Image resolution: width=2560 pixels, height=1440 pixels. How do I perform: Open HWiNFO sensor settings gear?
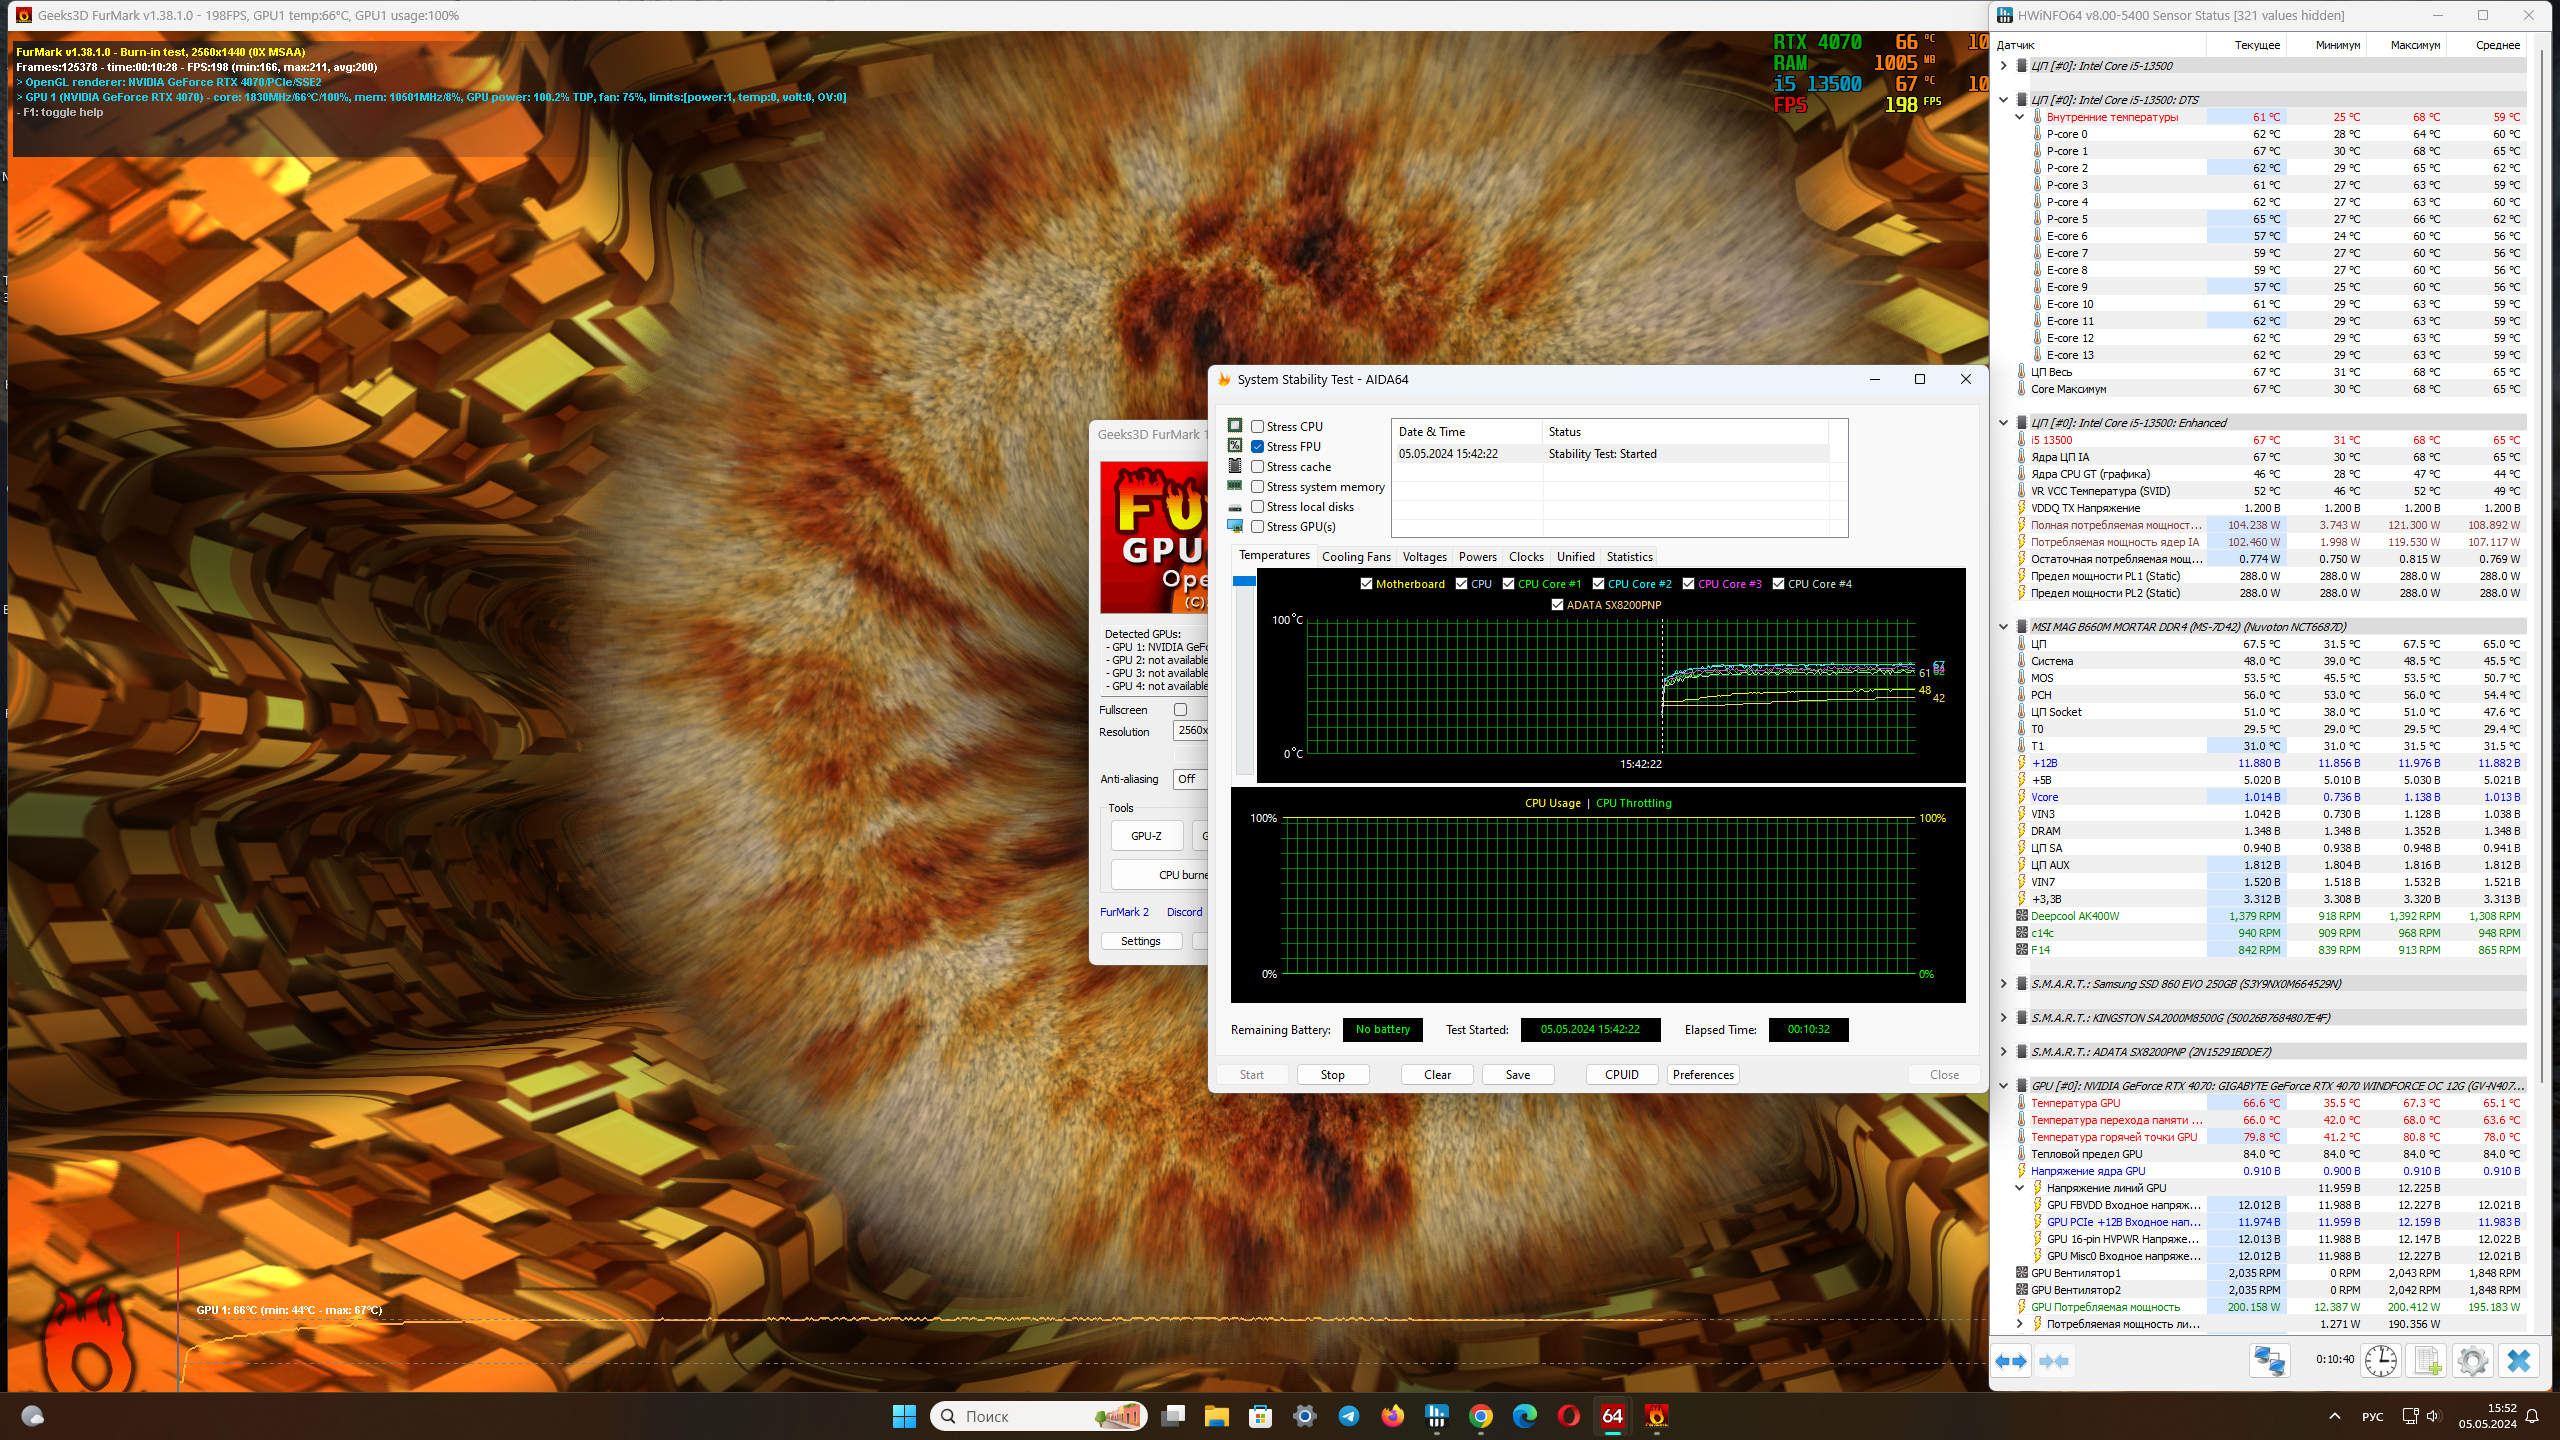point(2472,1361)
